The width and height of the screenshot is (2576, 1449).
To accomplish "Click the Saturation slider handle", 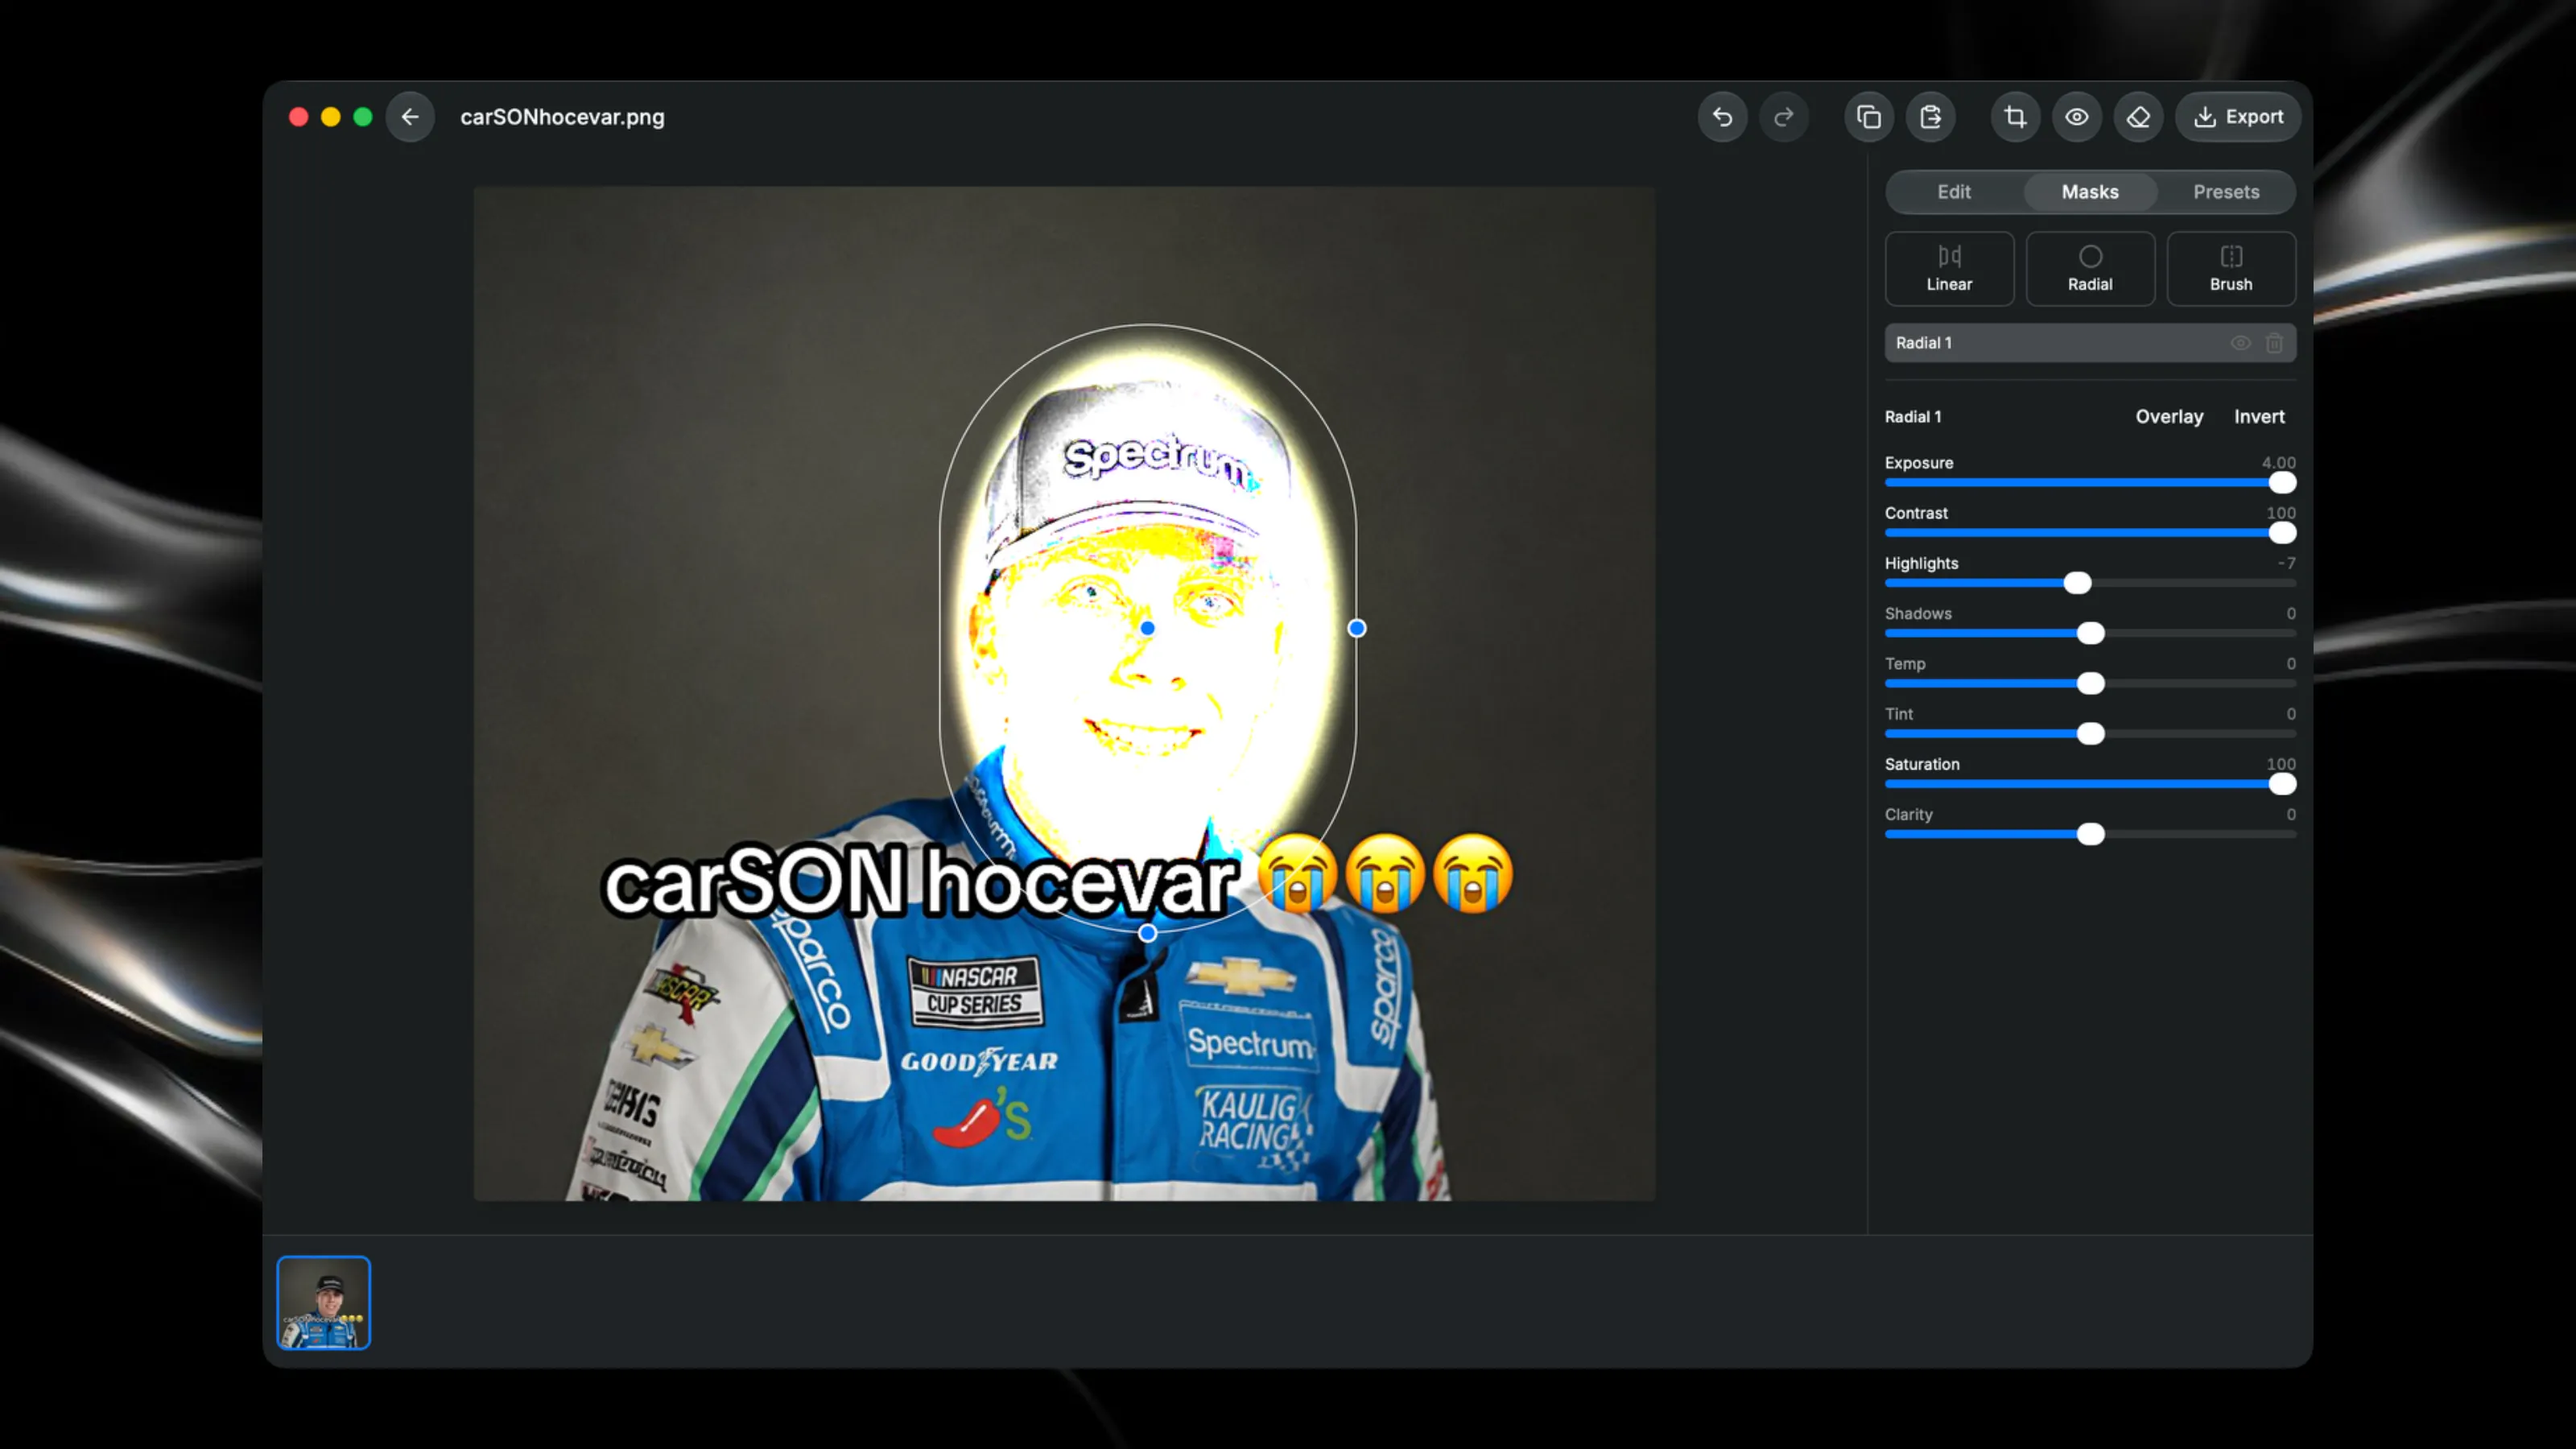I will coord(2282,784).
